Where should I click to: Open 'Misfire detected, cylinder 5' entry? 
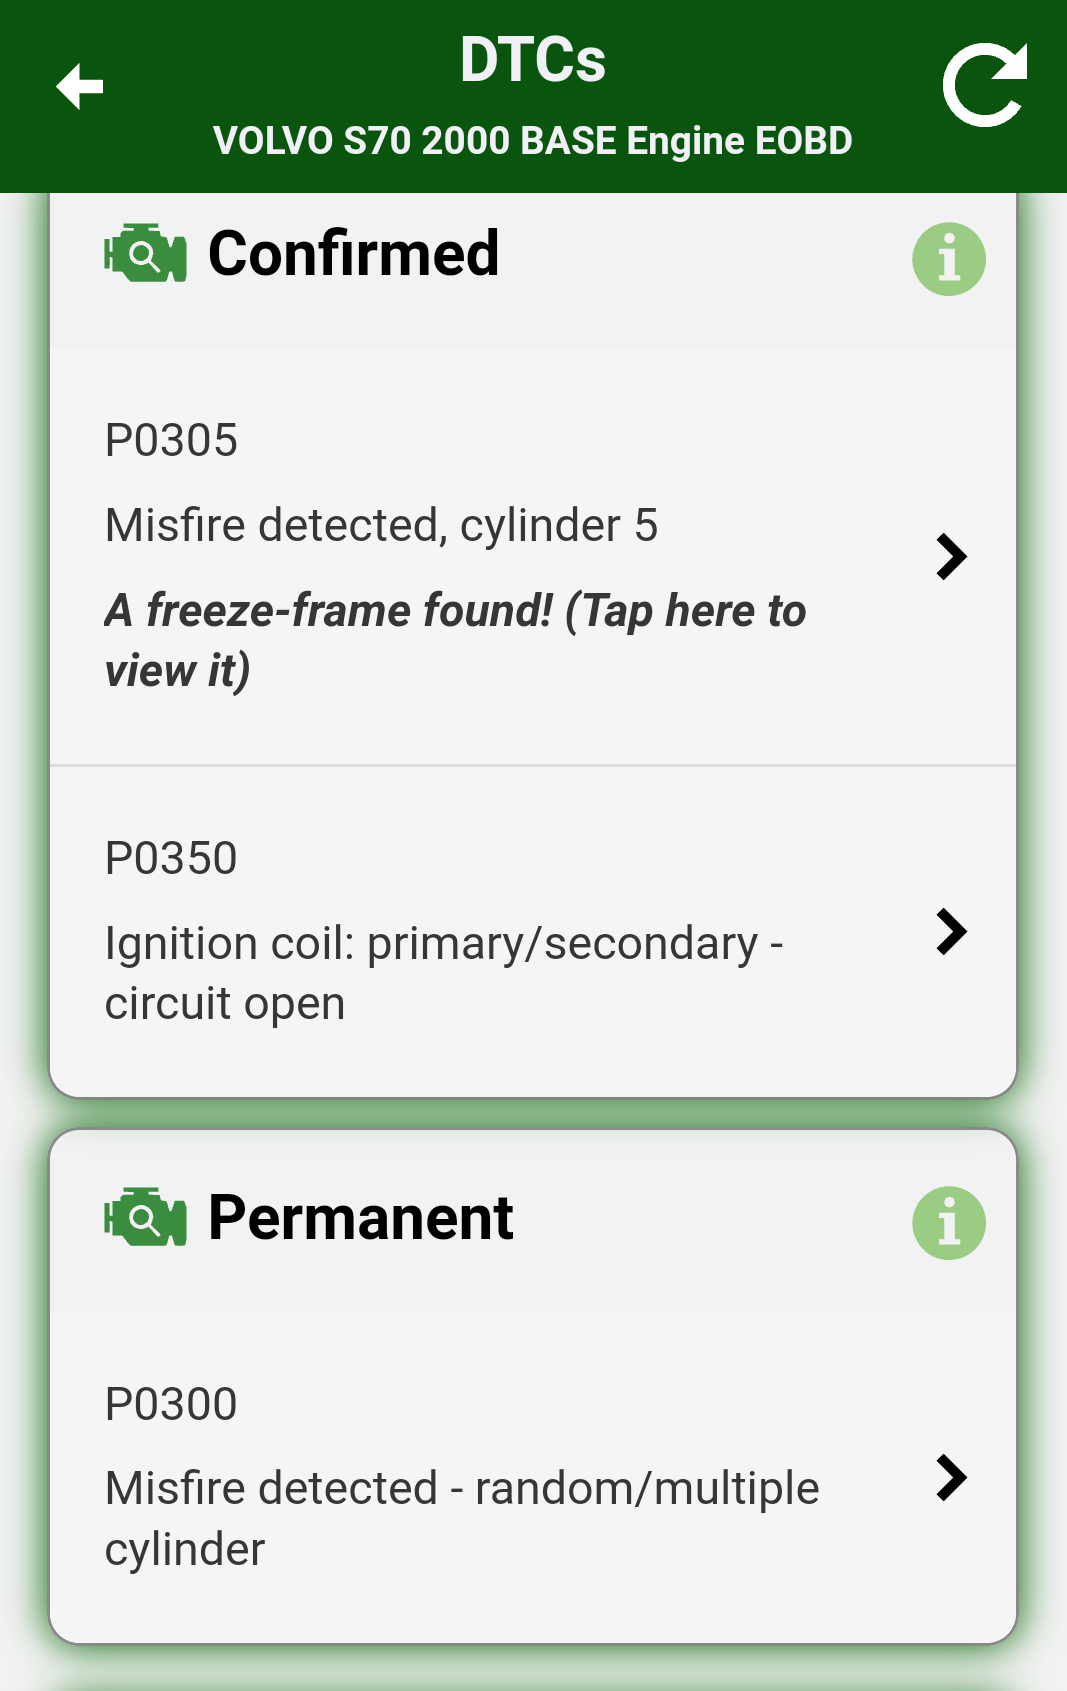pyautogui.click(x=381, y=526)
